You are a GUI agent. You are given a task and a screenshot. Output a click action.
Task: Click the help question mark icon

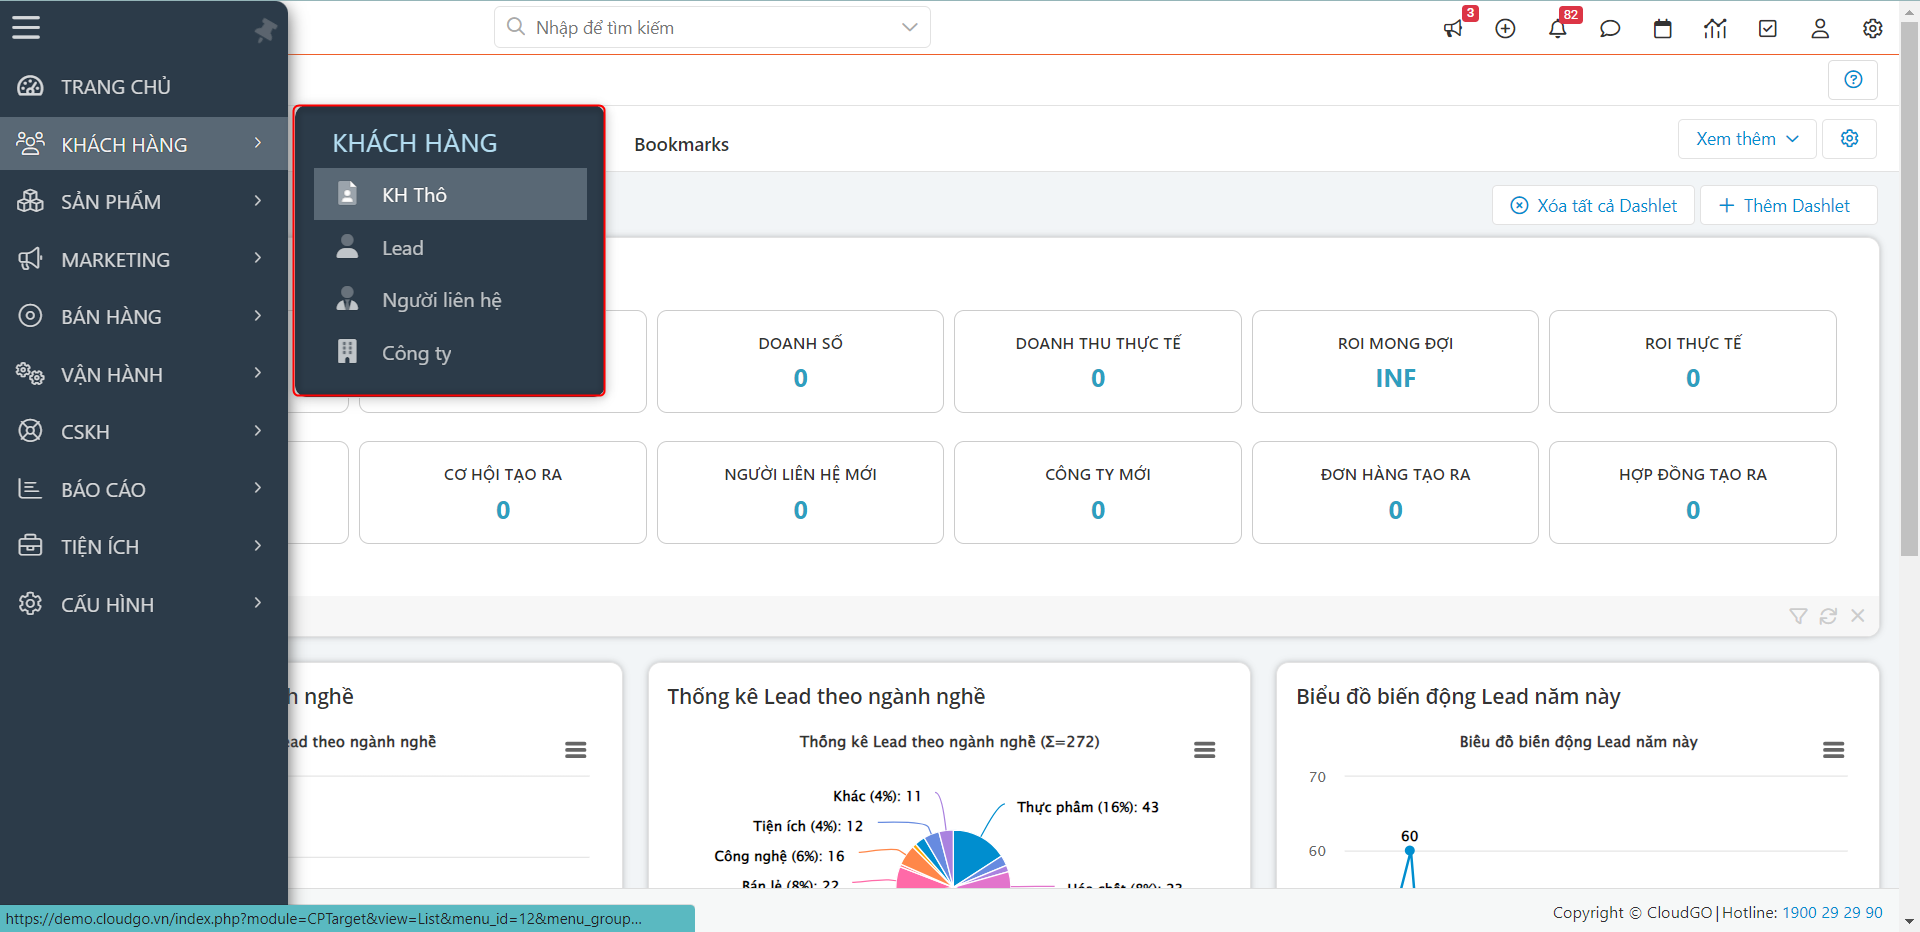(x=1853, y=80)
